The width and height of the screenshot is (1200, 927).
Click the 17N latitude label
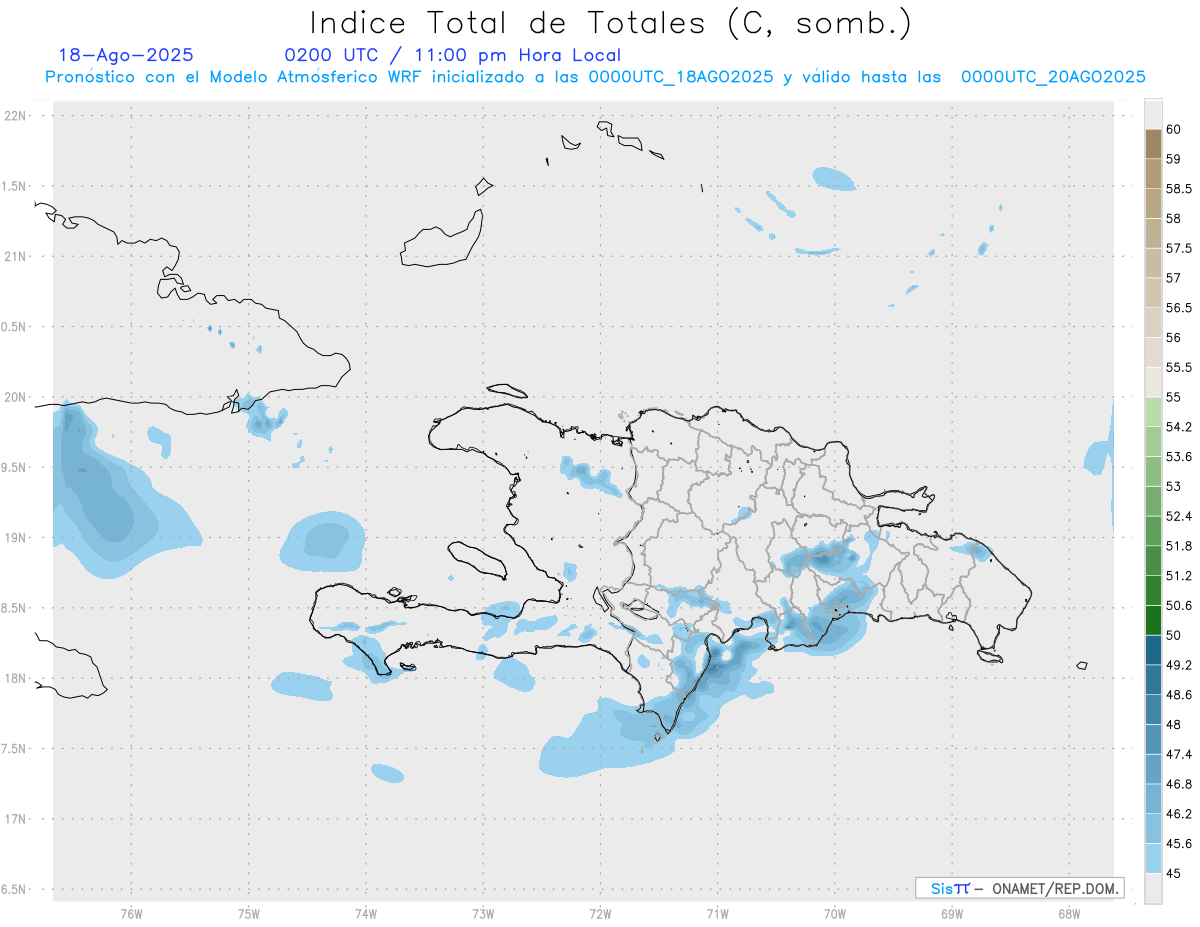point(16,819)
